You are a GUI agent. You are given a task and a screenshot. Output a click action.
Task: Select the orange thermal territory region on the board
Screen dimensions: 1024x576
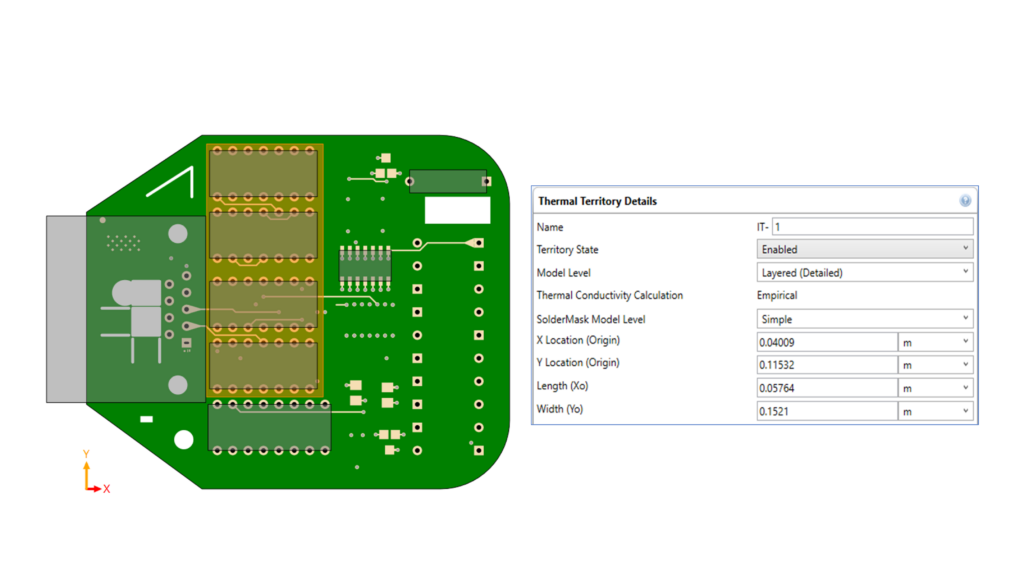coord(264,268)
